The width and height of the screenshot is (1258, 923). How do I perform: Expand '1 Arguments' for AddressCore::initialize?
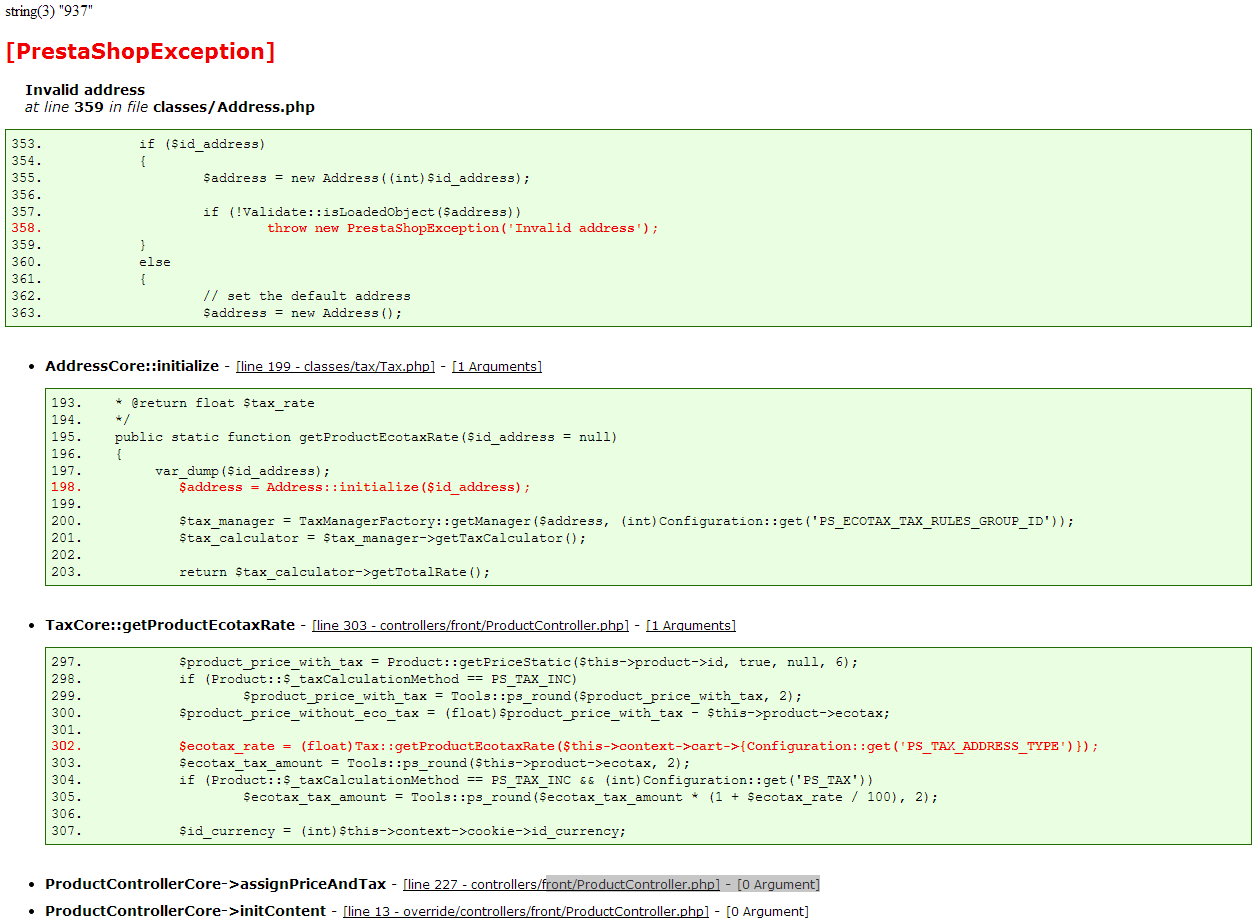[x=497, y=367]
